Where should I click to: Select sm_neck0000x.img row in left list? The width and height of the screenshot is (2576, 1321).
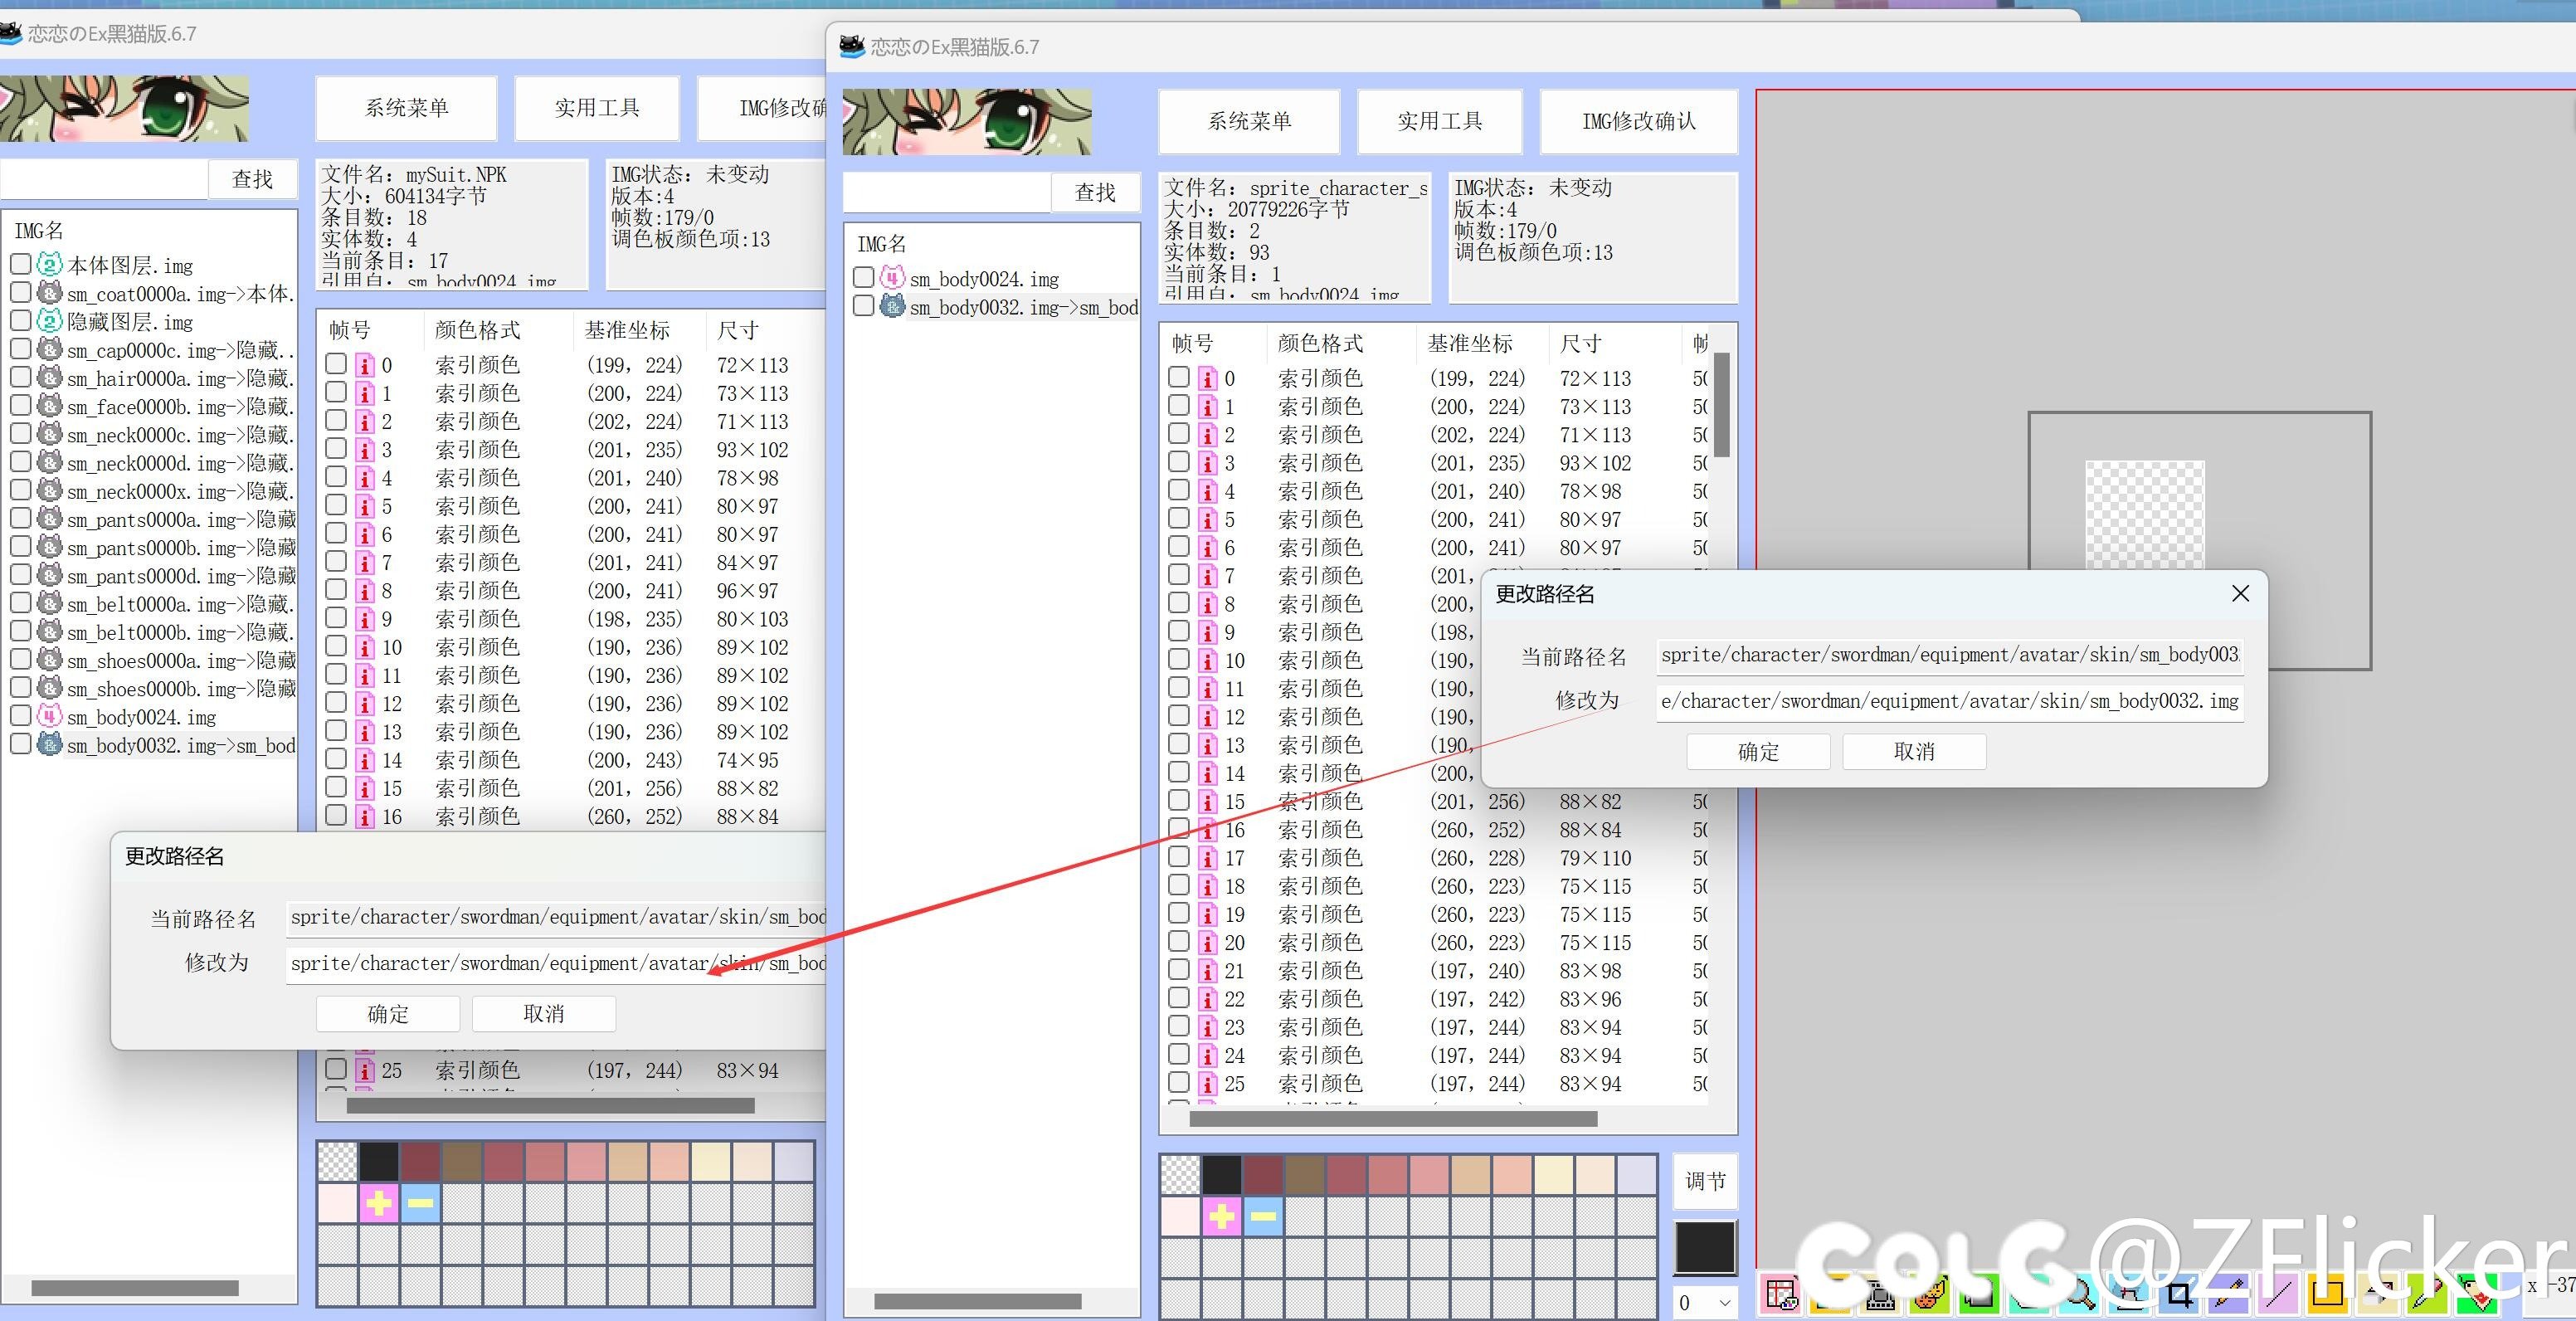coord(153,490)
